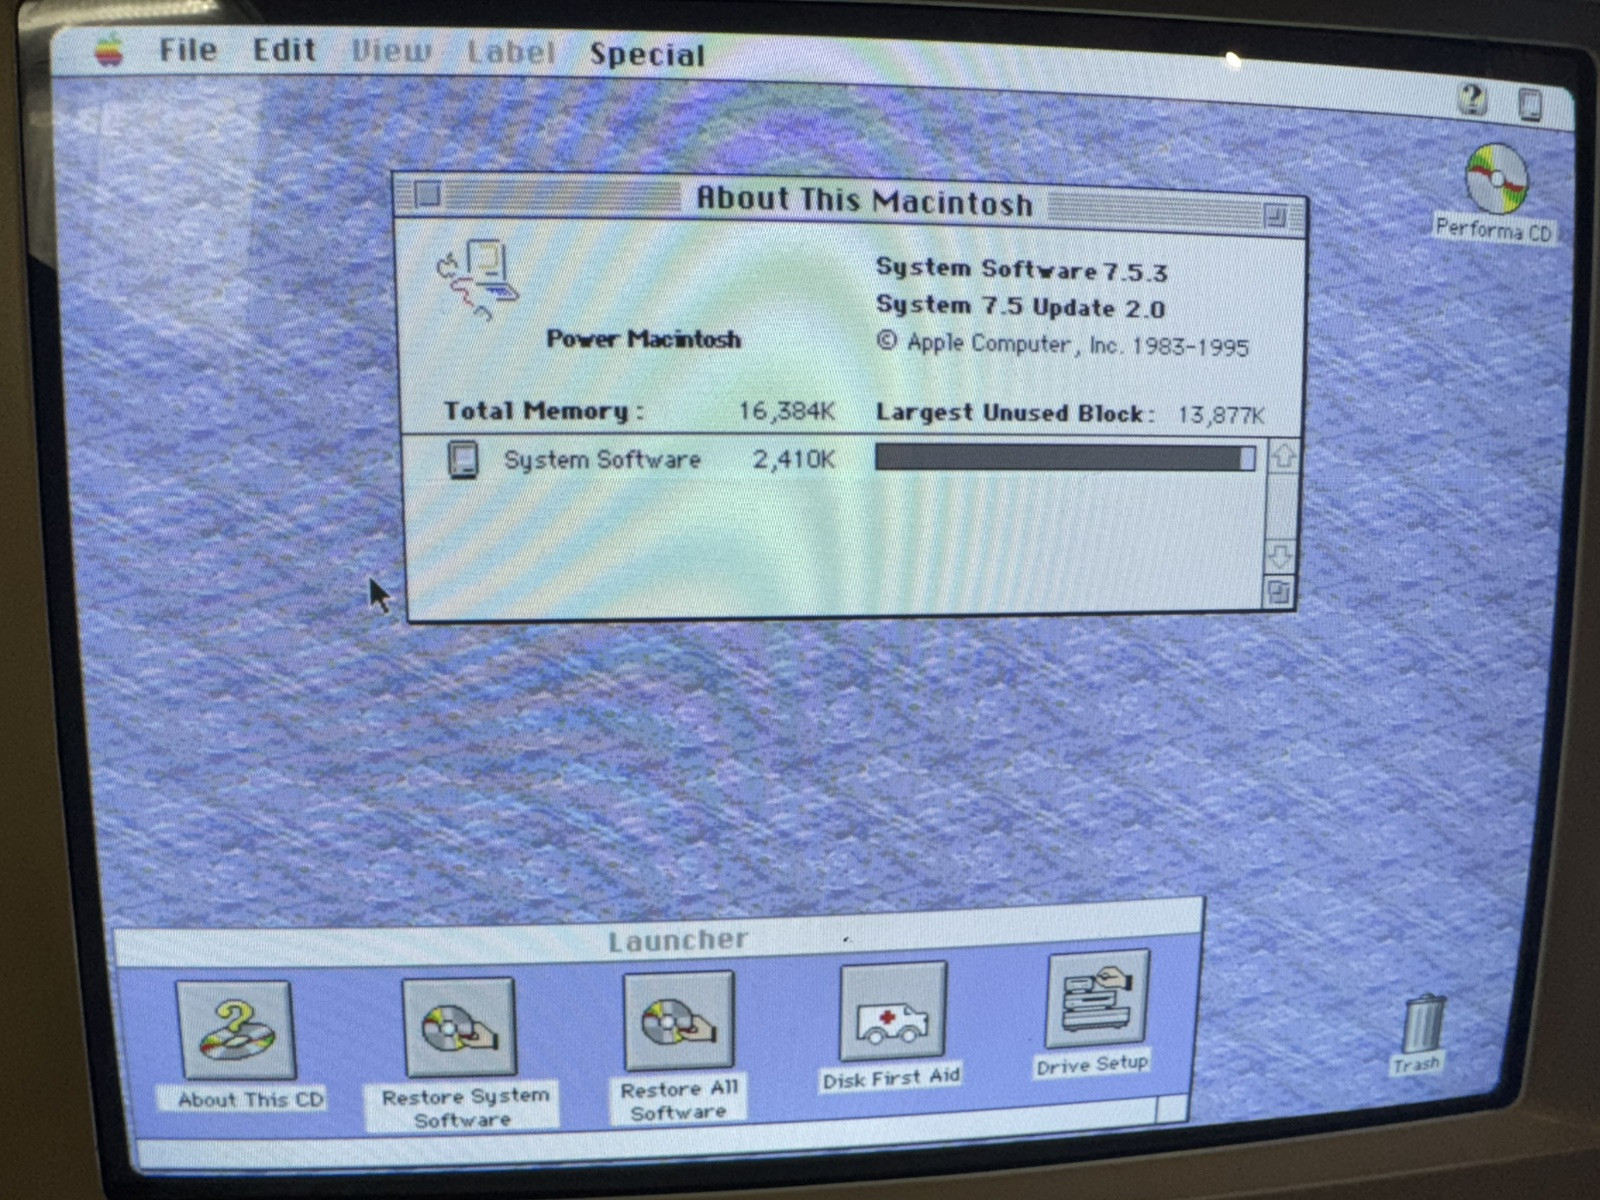The image size is (1600, 1200).
Task: Click the System Software row icon
Action: 462,459
